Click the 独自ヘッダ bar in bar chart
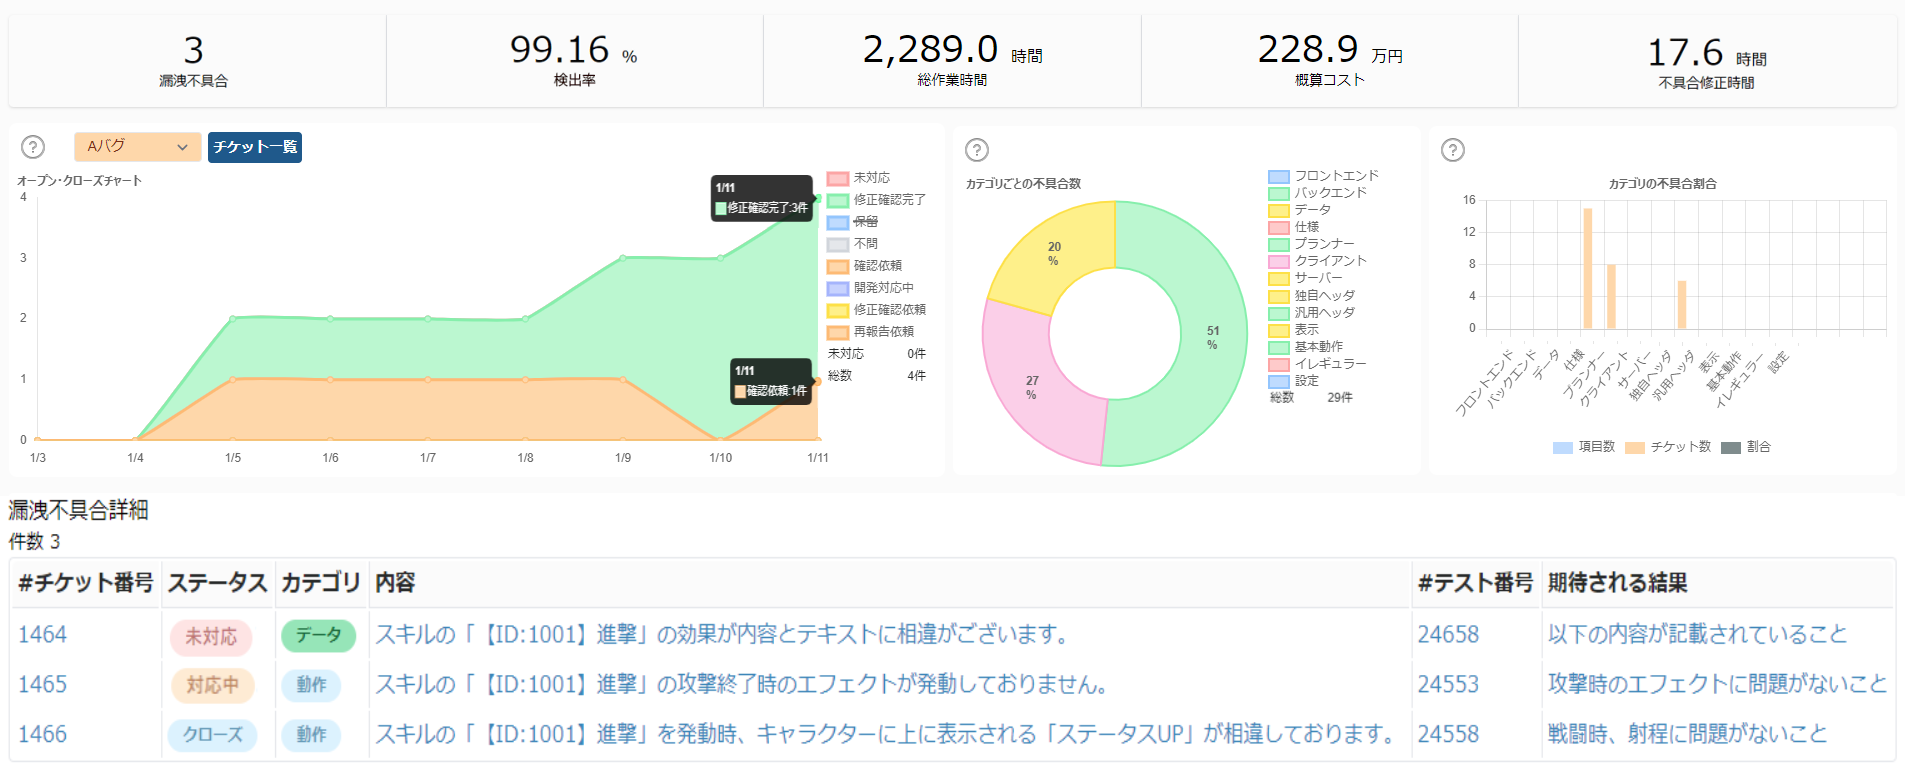Image resolution: width=1905 pixels, height=769 pixels. pos(1682,305)
